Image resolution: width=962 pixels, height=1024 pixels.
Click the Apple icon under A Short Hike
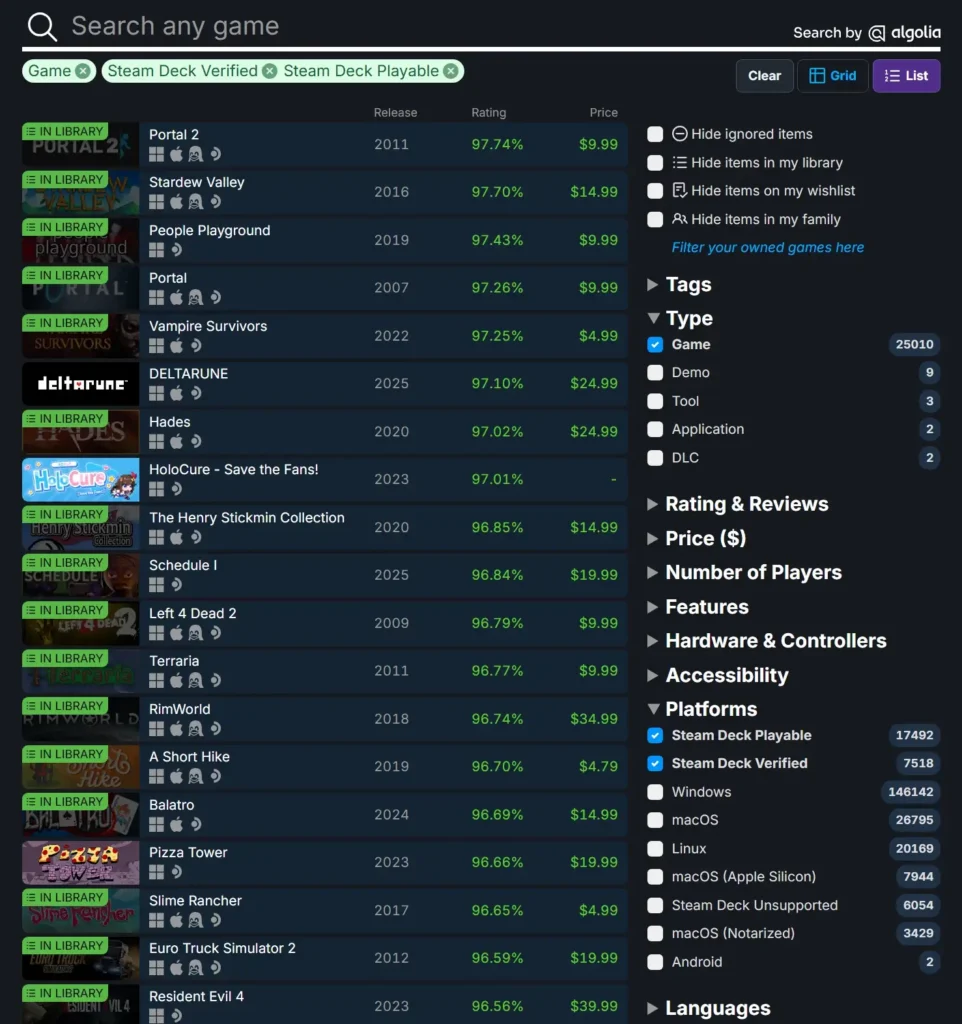pyautogui.click(x=176, y=776)
